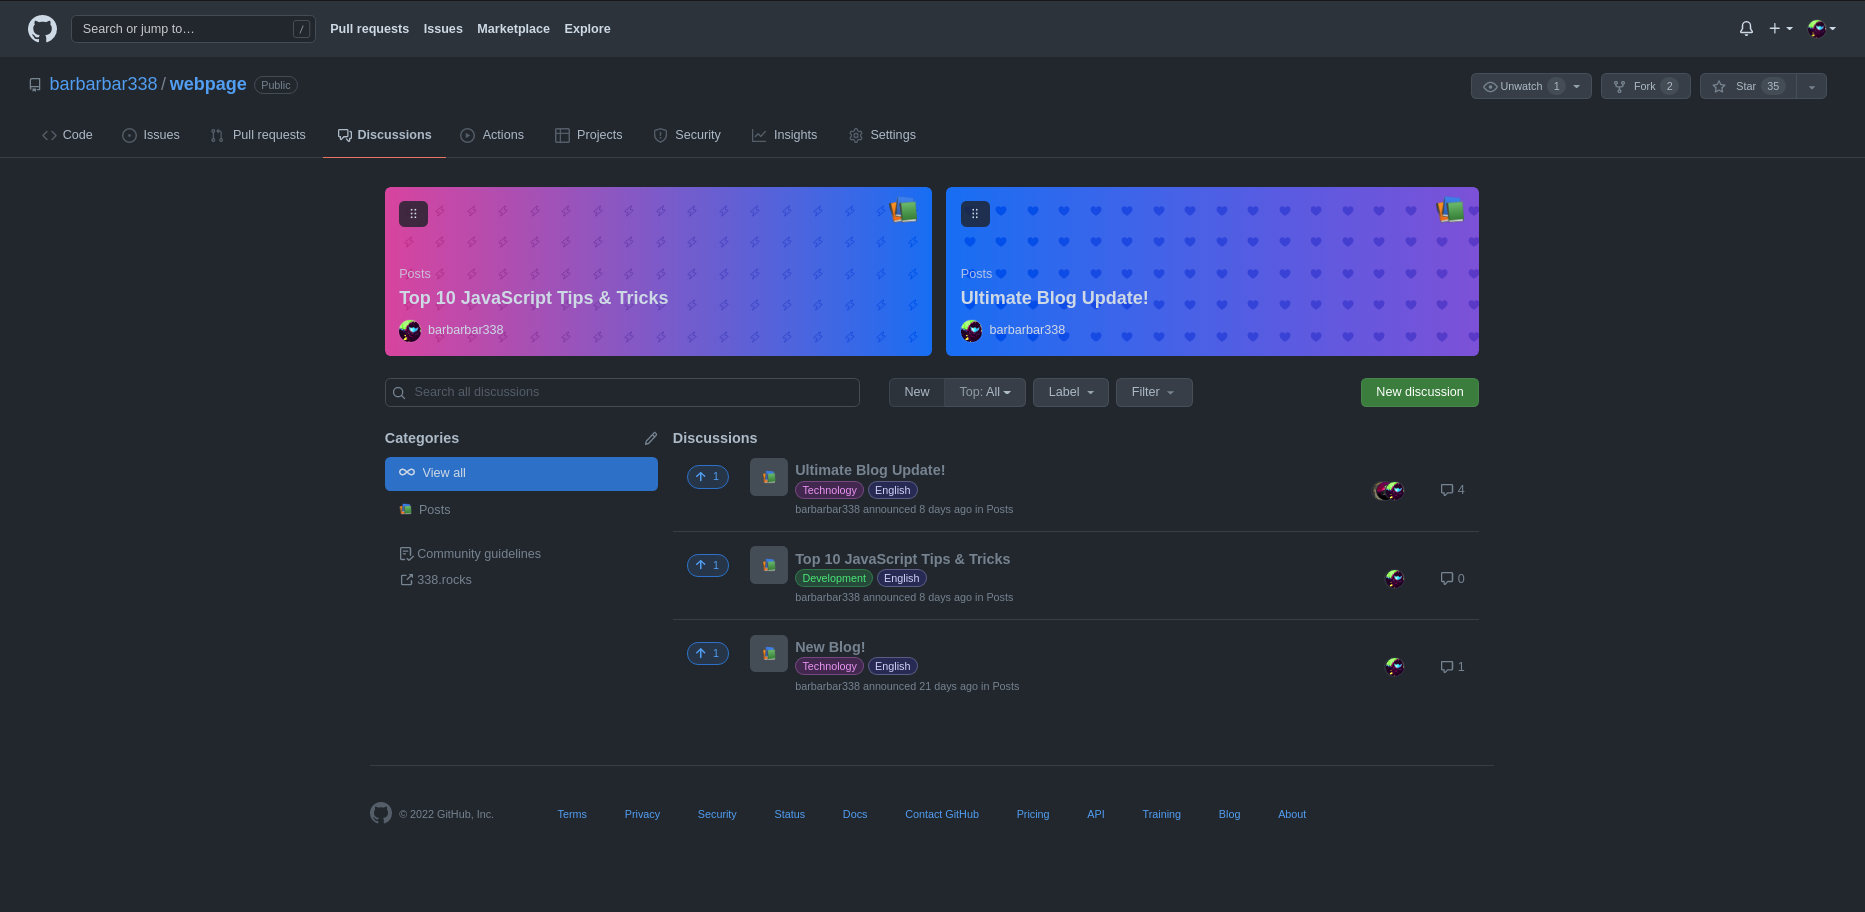This screenshot has width=1865, height=912.
Task: Sort discussions by New
Action: pos(917,392)
